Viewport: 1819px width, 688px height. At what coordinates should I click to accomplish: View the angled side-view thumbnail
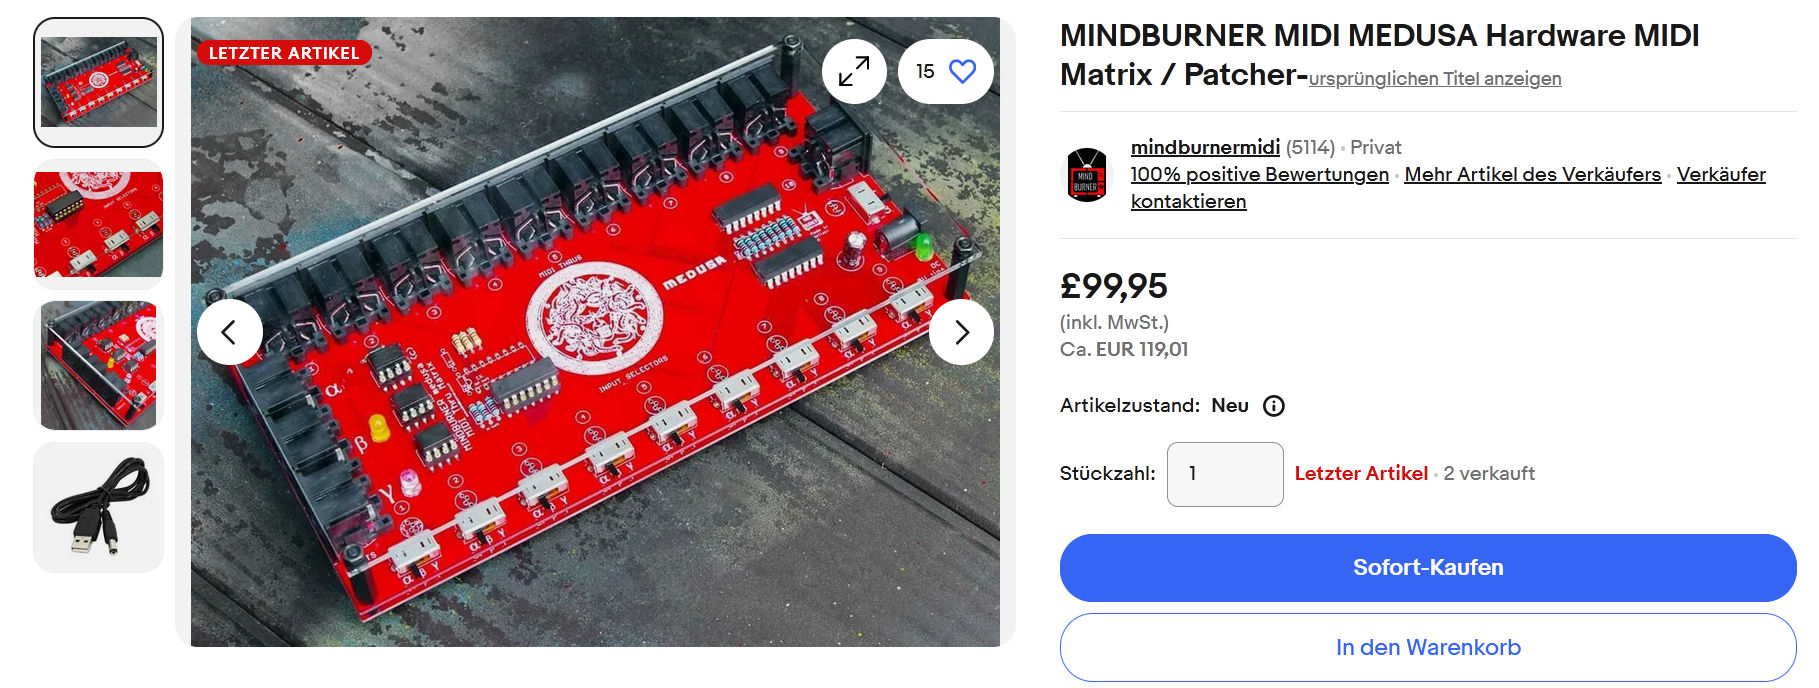98,366
